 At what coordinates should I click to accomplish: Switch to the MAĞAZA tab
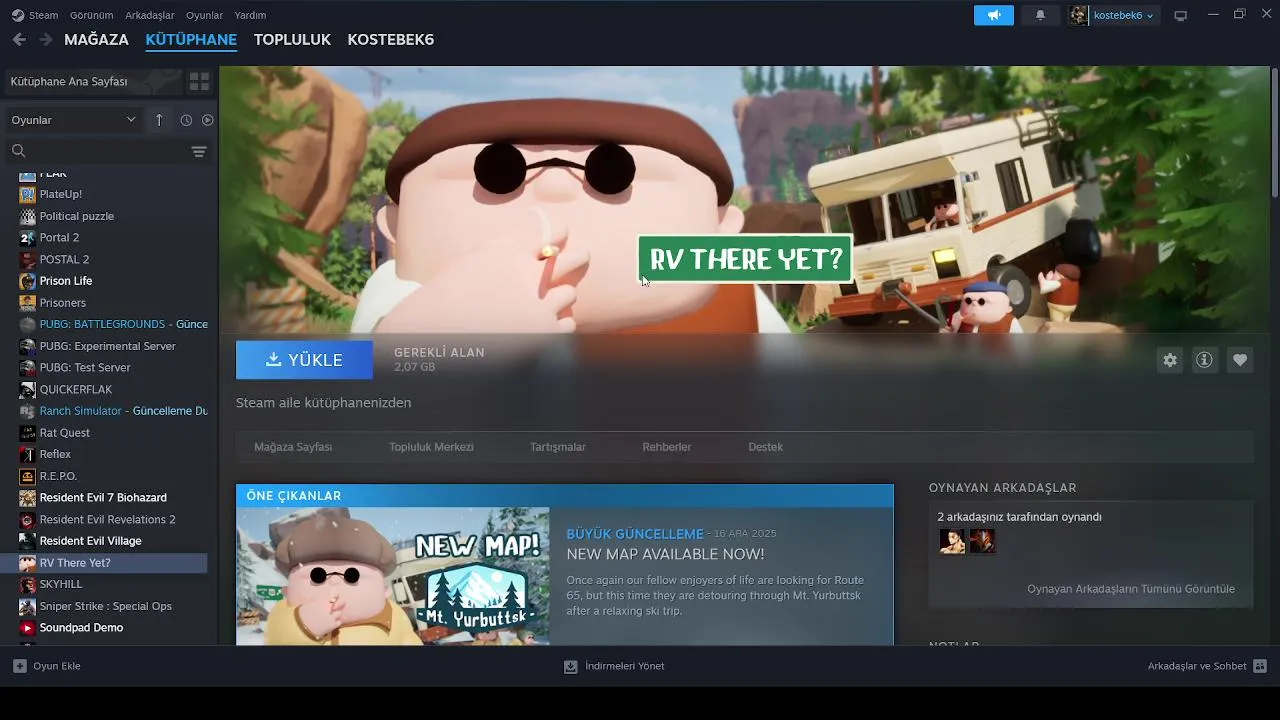(96, 40)
